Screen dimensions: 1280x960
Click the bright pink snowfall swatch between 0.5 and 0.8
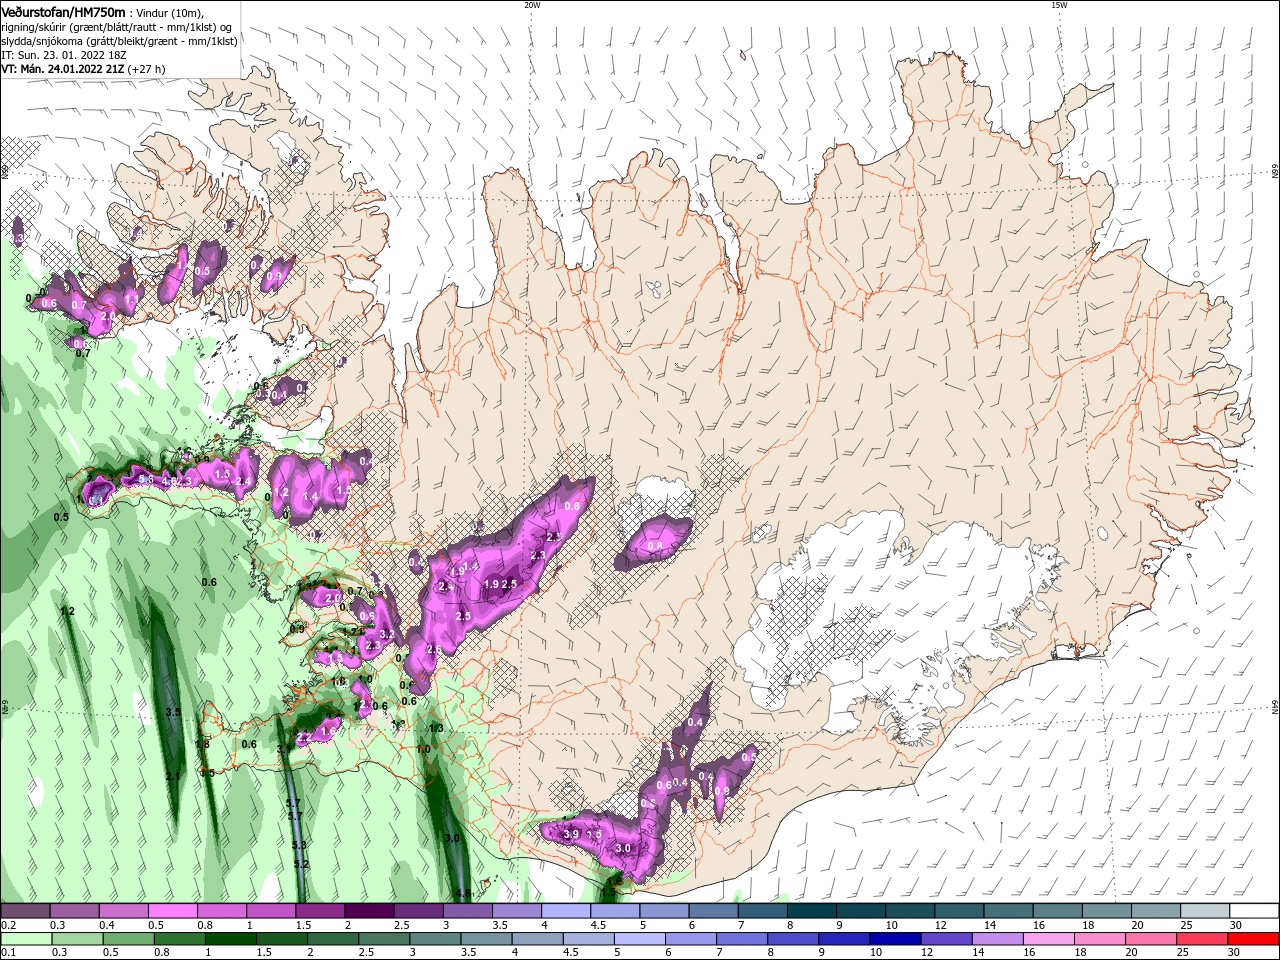(172, 911)
